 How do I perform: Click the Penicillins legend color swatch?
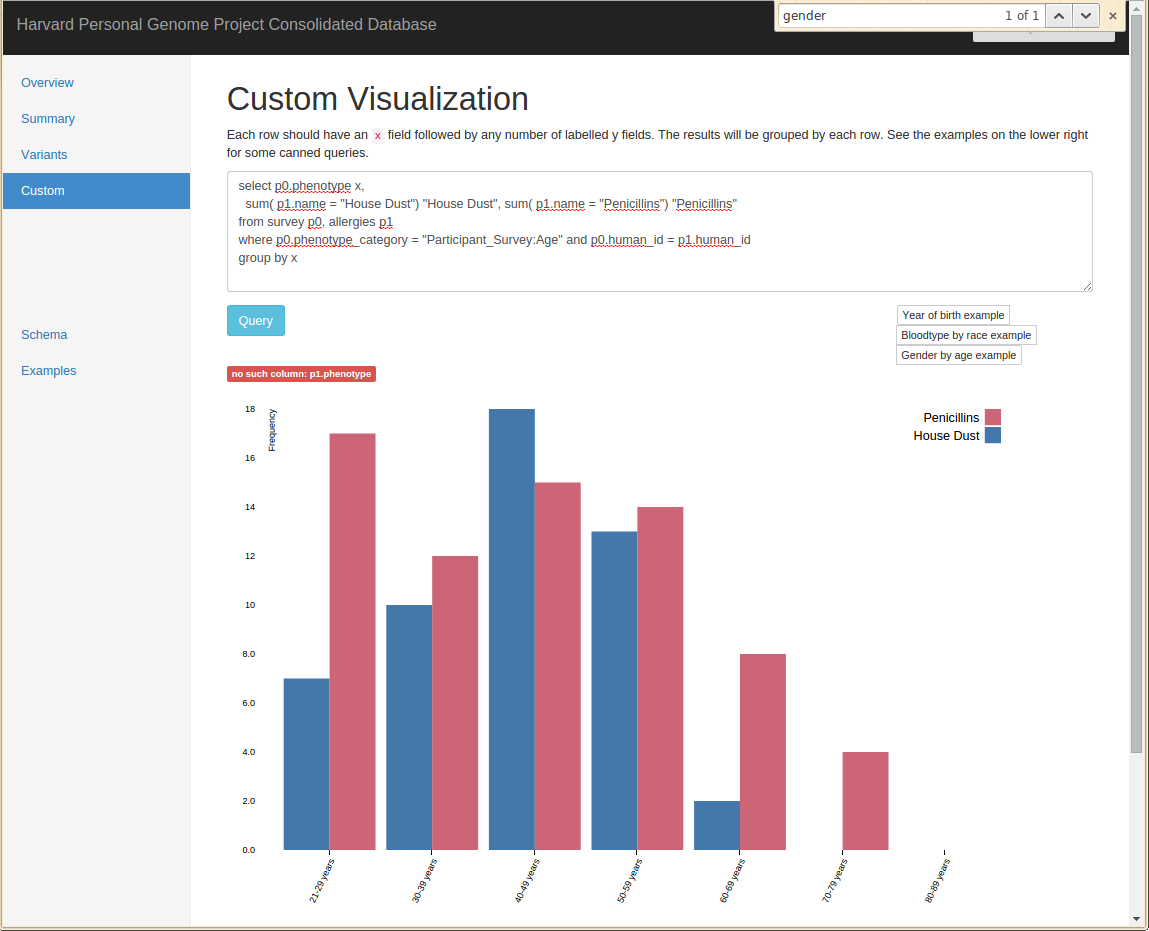(993, 417)
